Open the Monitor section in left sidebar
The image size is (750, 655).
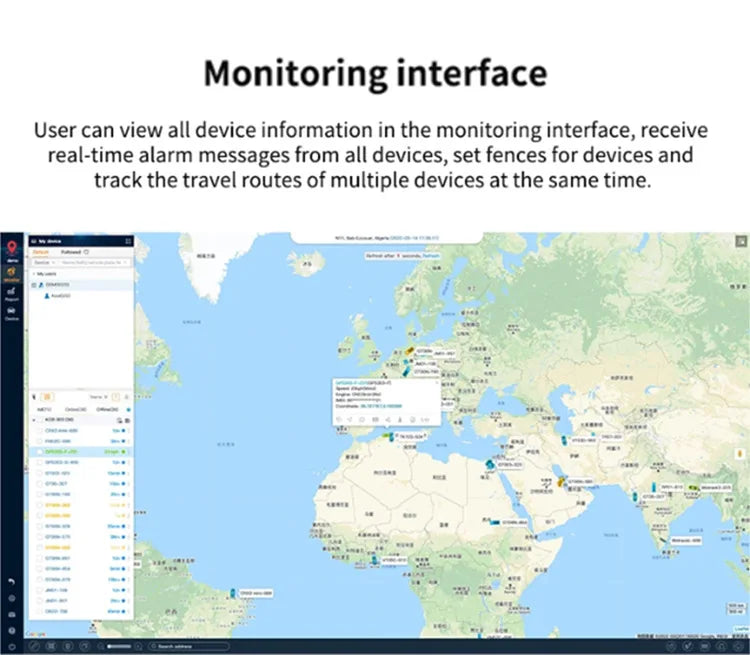pos(11,275)
